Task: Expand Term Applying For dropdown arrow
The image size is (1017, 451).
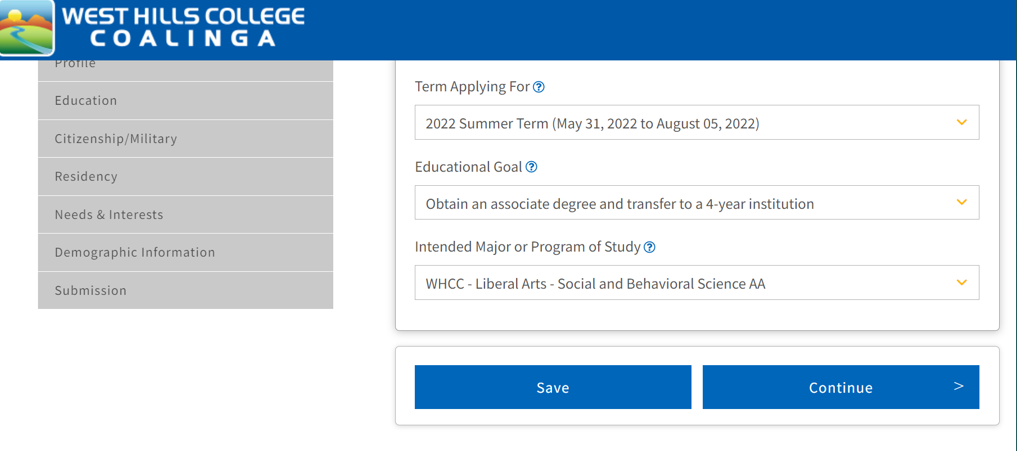Action: (x=961, y=122)
